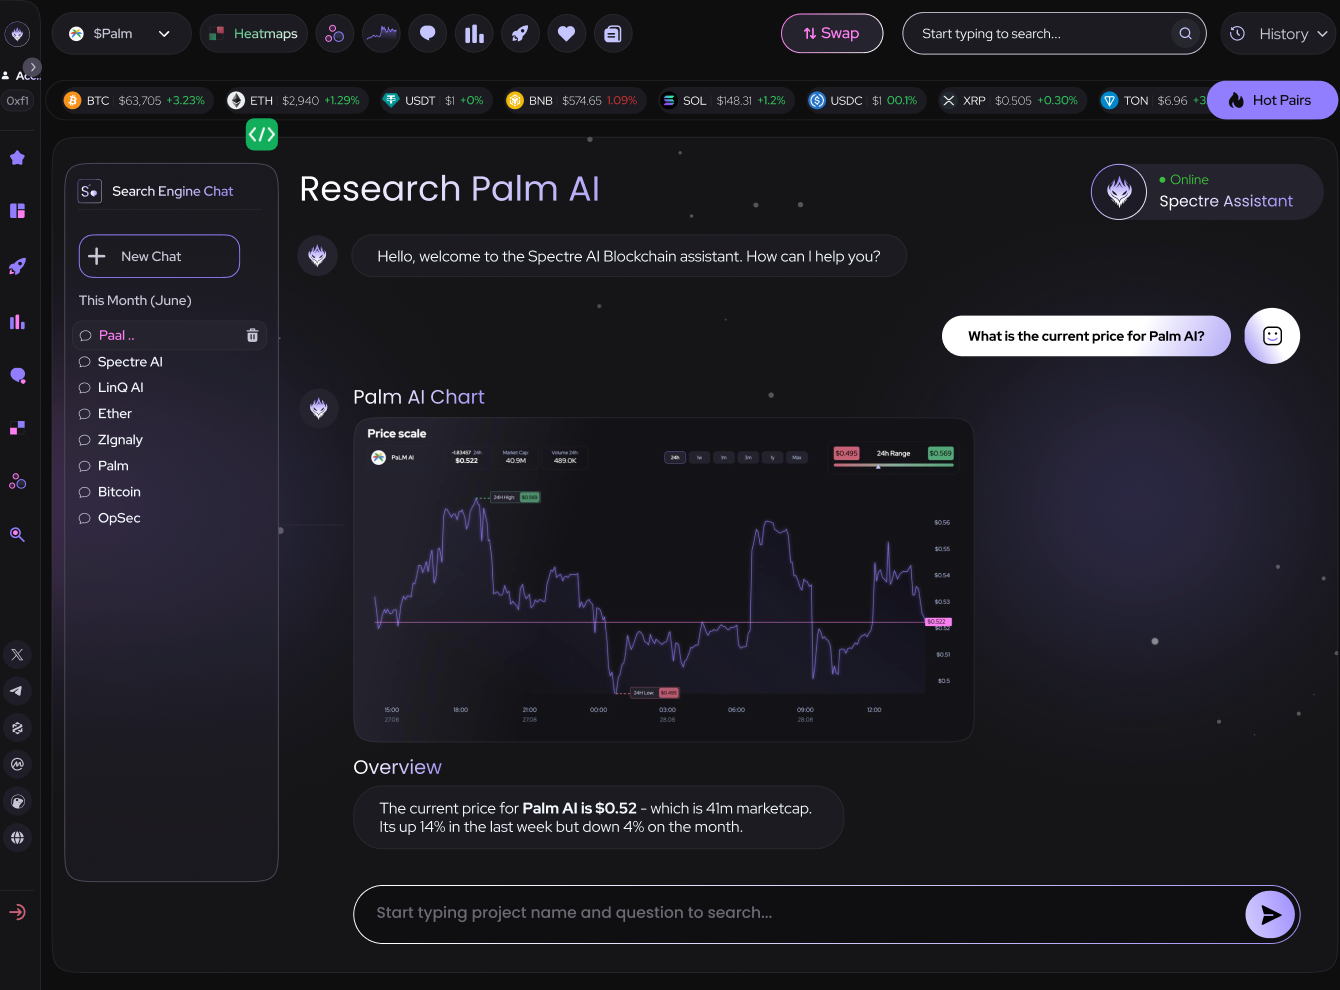Select the Spectre AI chat from This Month
The width and height of the screenshot is (1340, 990).
130,361
